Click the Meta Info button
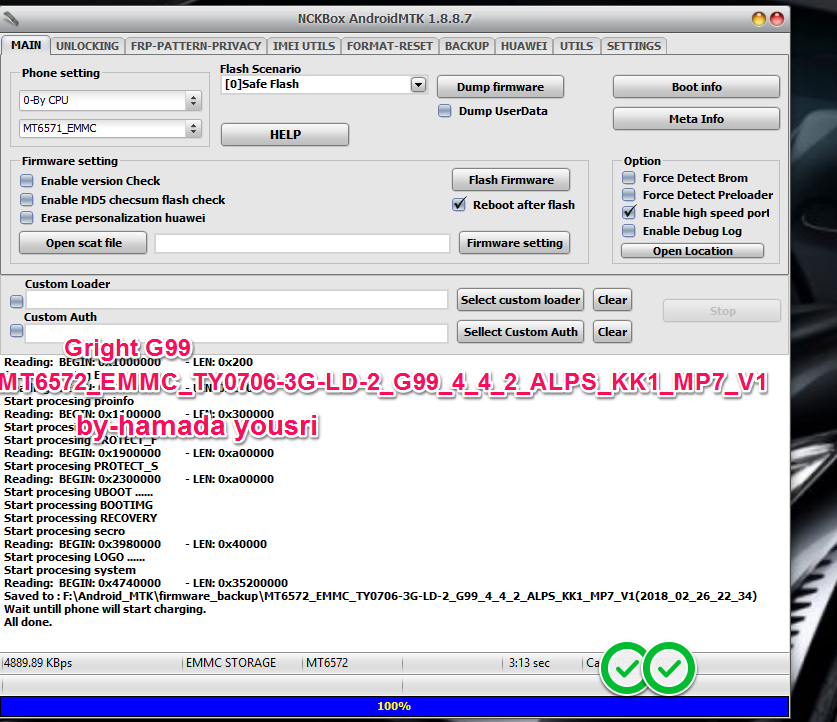Screen dimensions: 837x722 pyautogui.click(x=696, y=119)
